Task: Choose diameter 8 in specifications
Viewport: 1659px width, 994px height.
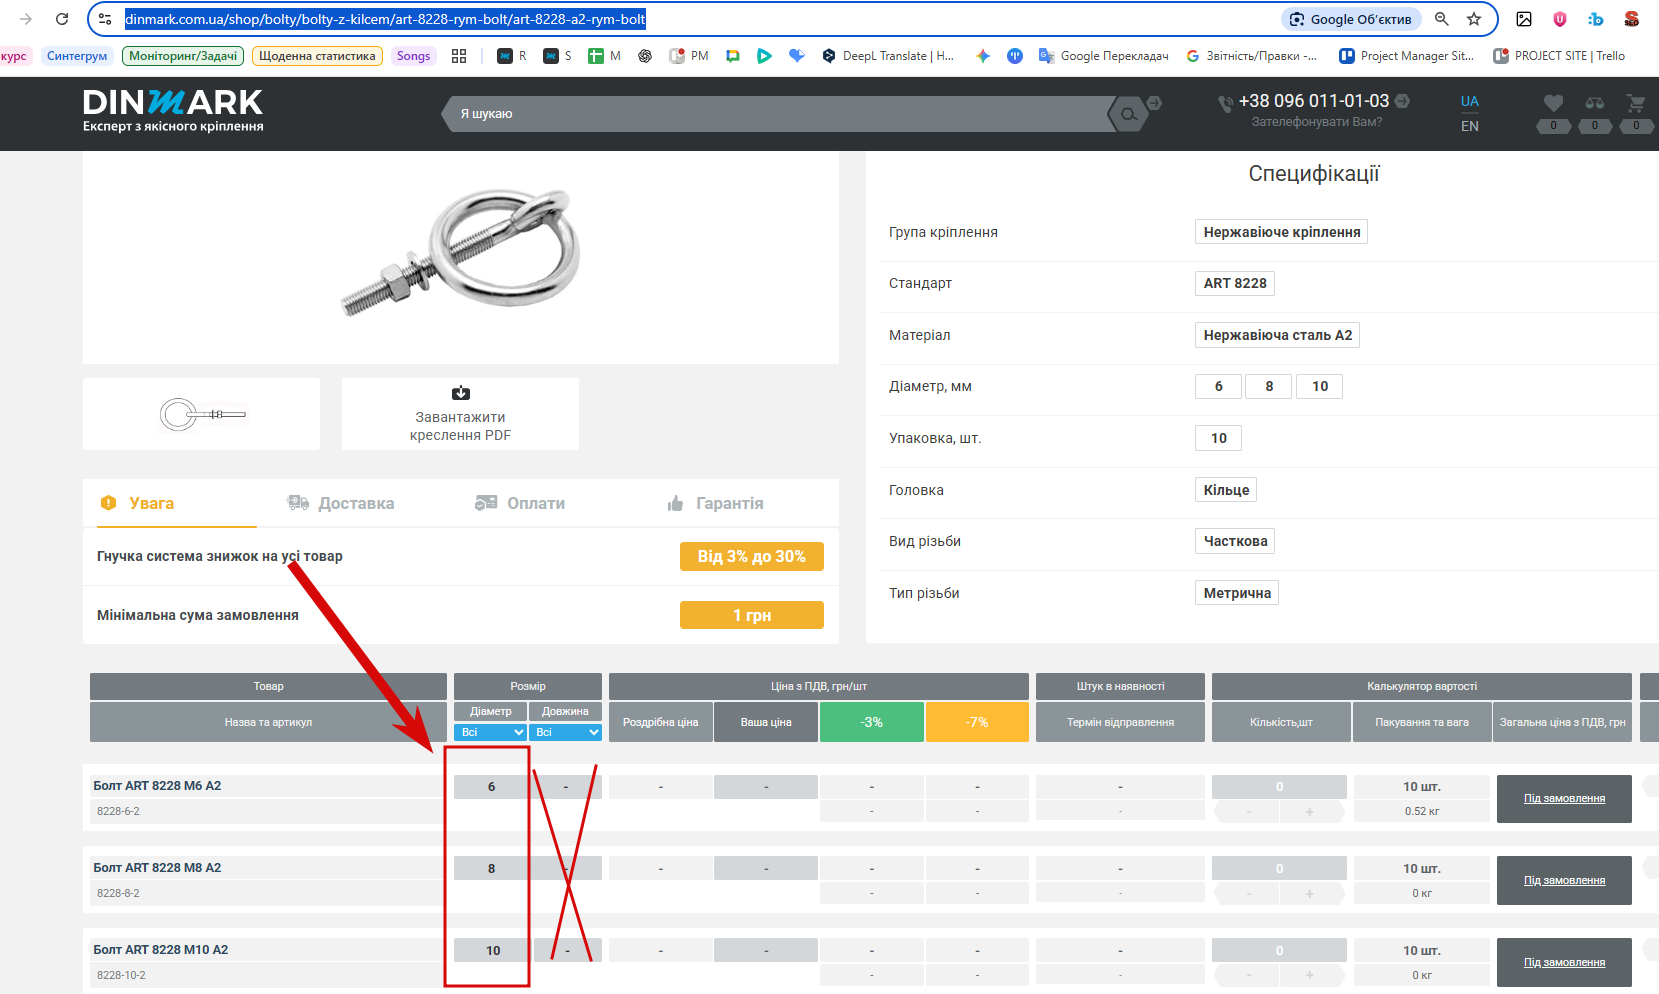Action: 1269,386
